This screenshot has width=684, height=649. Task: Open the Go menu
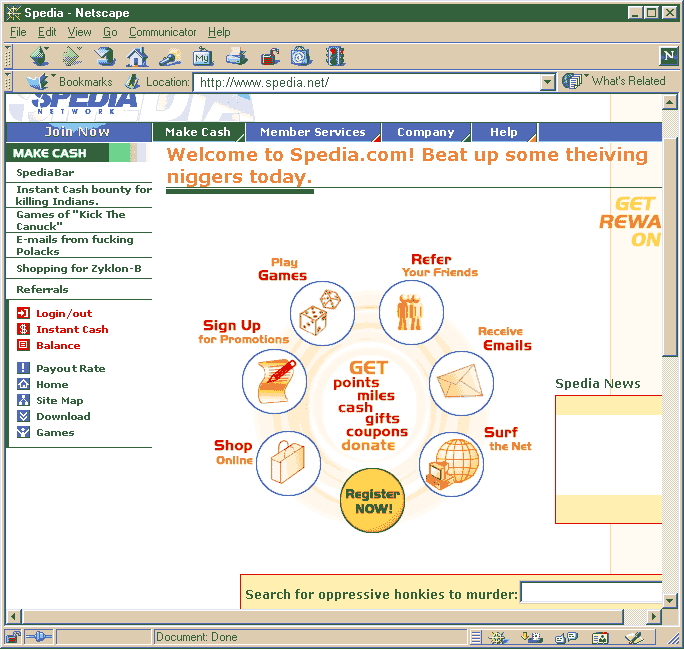110,32
